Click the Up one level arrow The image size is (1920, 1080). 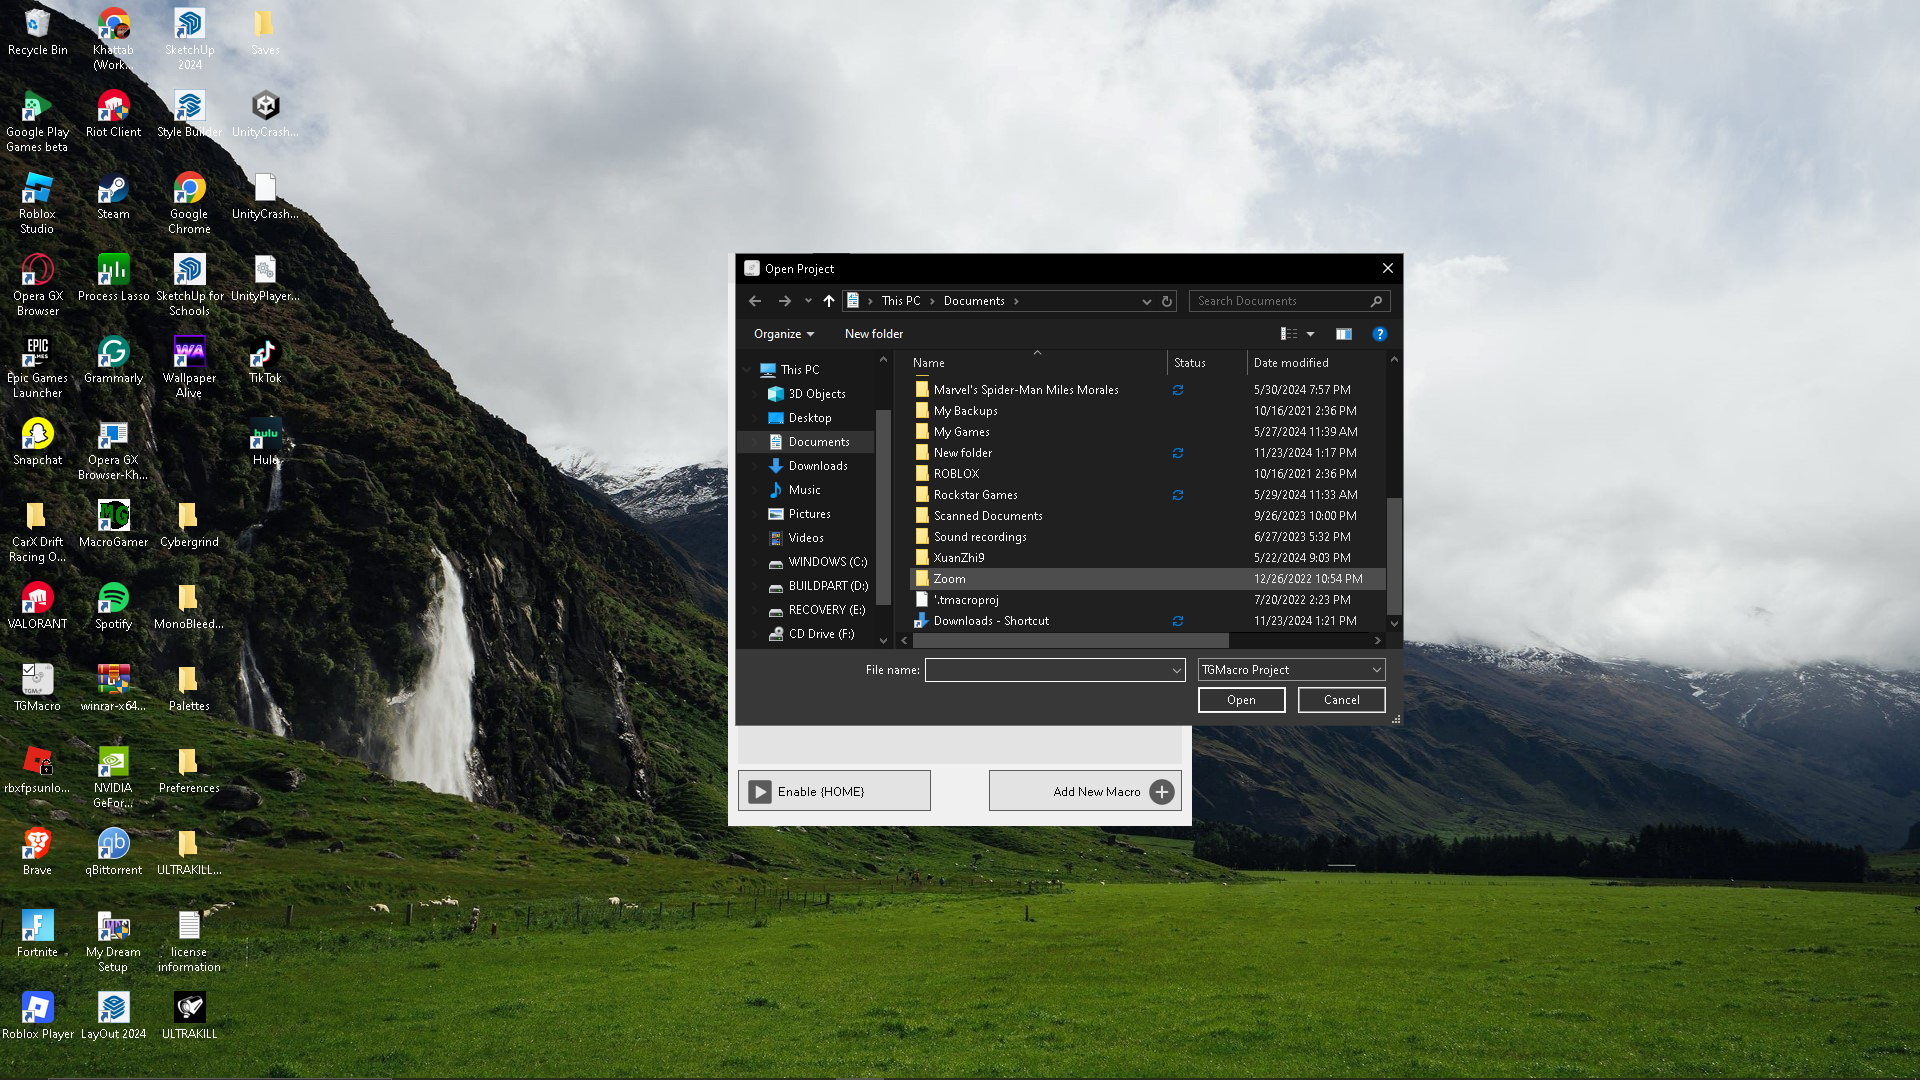828,301
